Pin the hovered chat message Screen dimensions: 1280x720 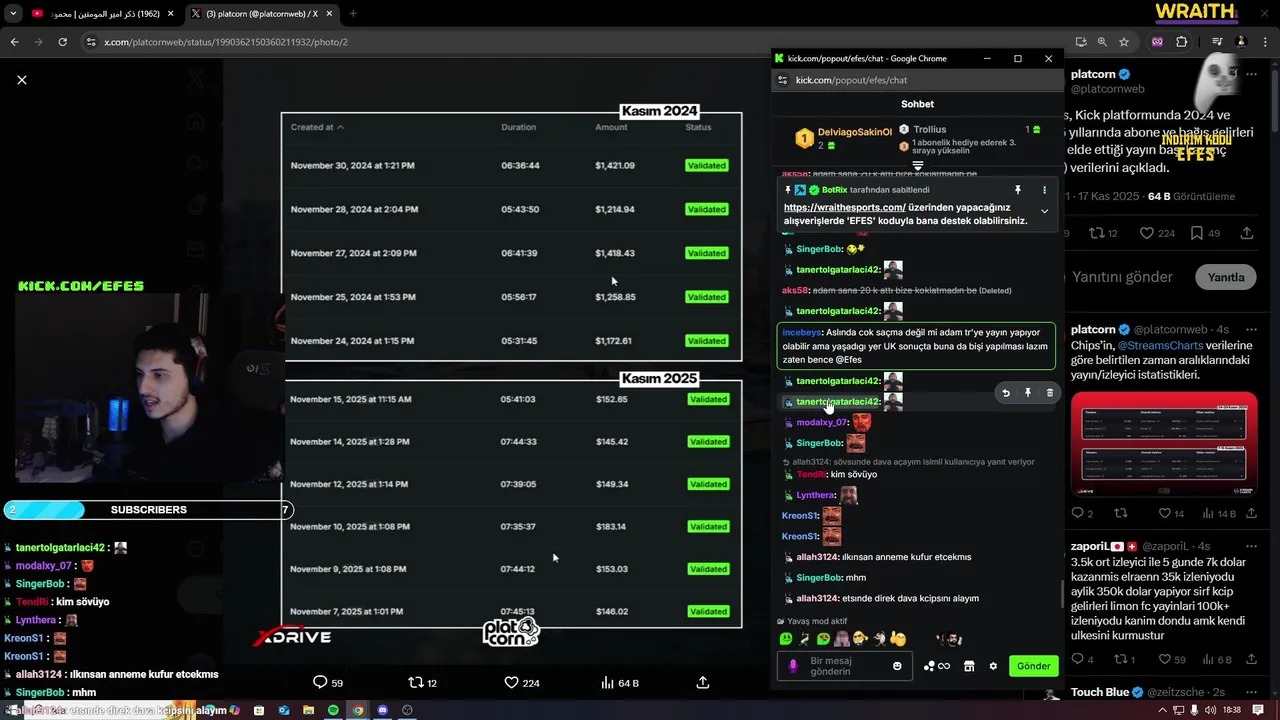point(1028,393)
